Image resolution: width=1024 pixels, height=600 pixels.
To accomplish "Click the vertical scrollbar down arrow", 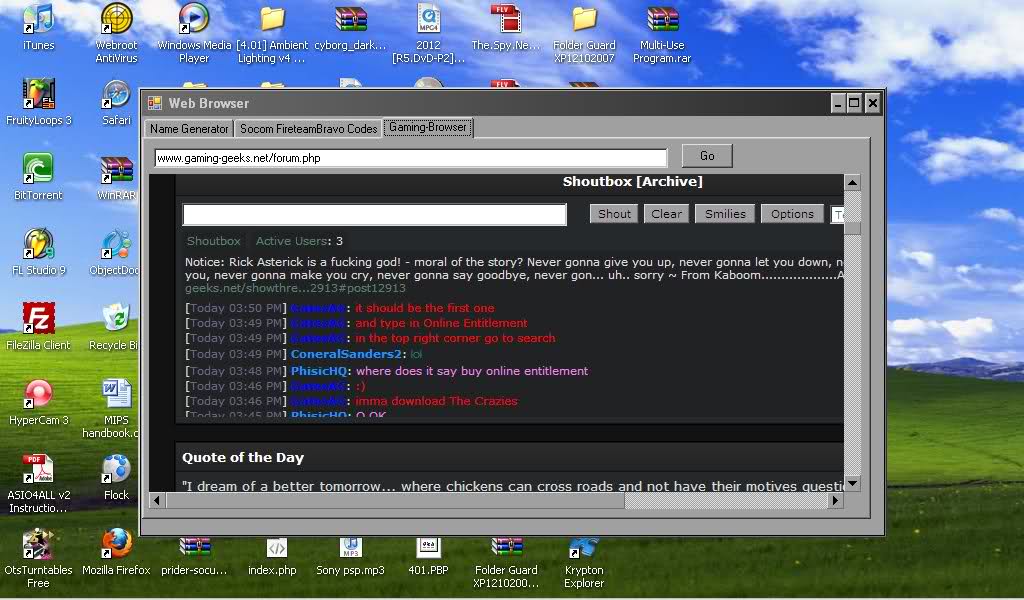I will coord(852,484).
